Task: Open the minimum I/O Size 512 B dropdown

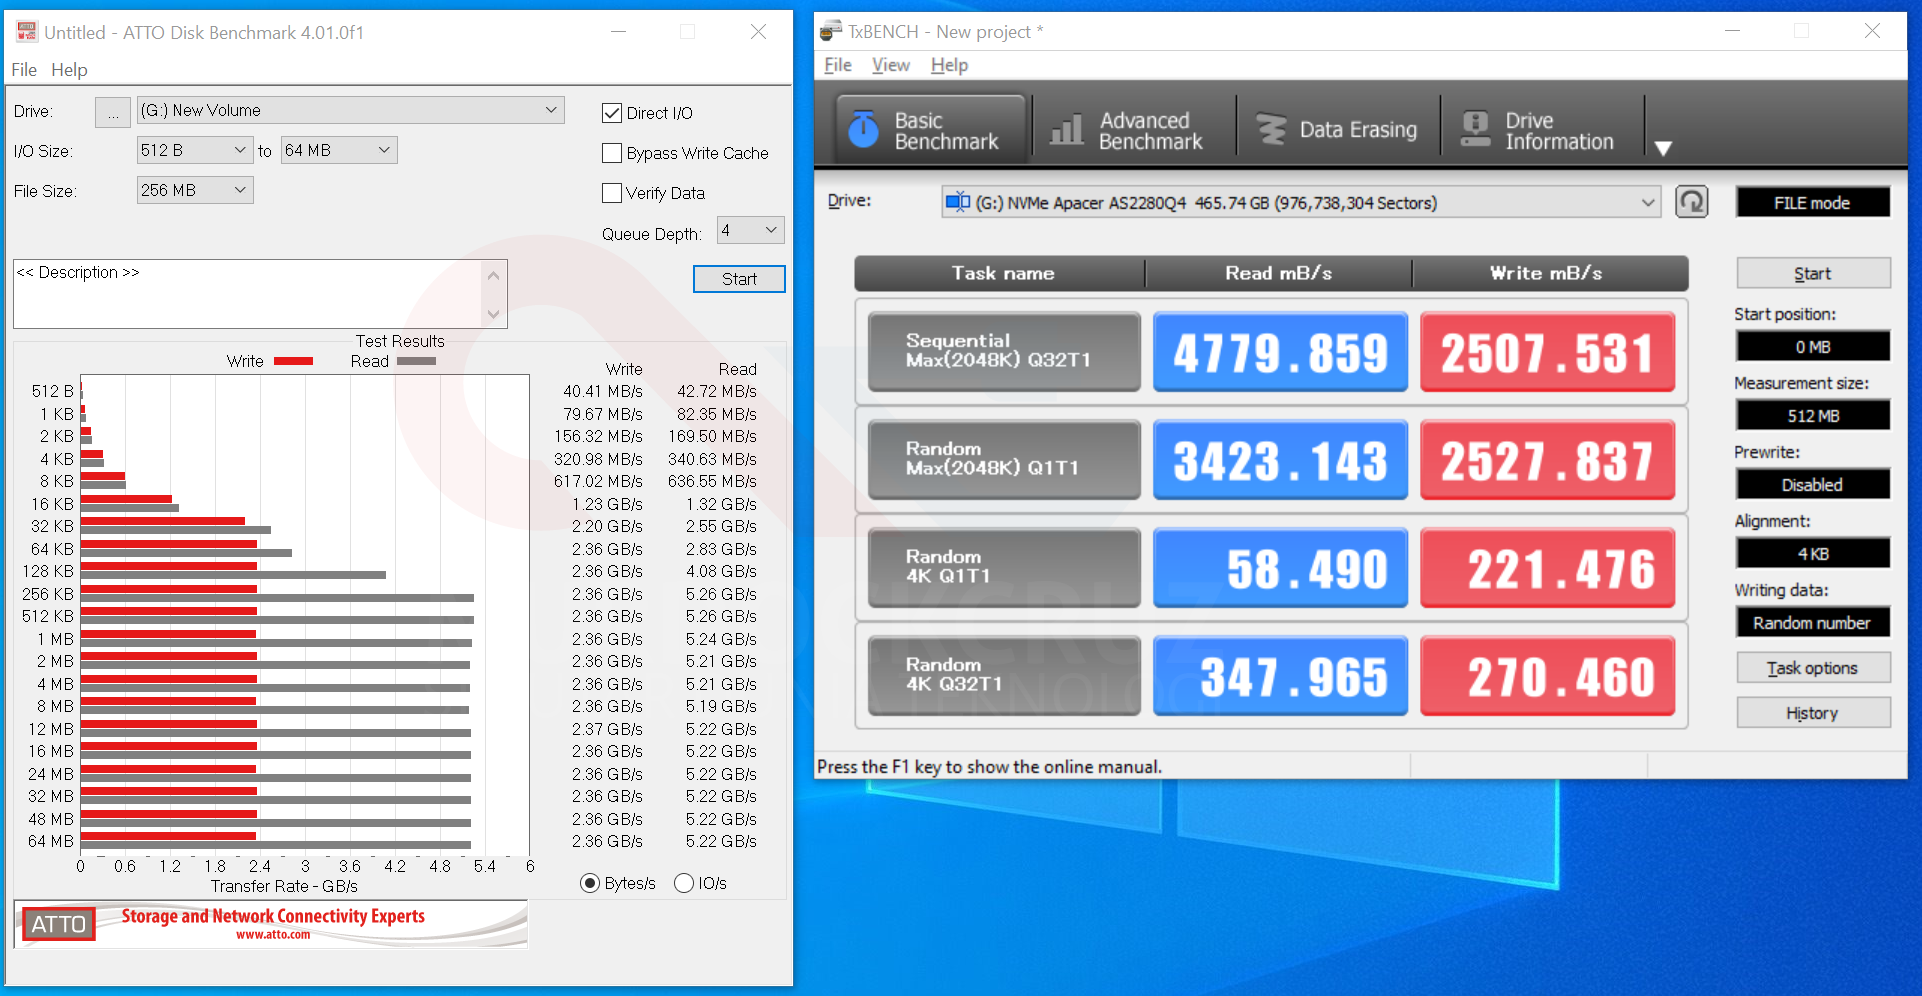Action: pyautogui.click(x=194, y=150)
